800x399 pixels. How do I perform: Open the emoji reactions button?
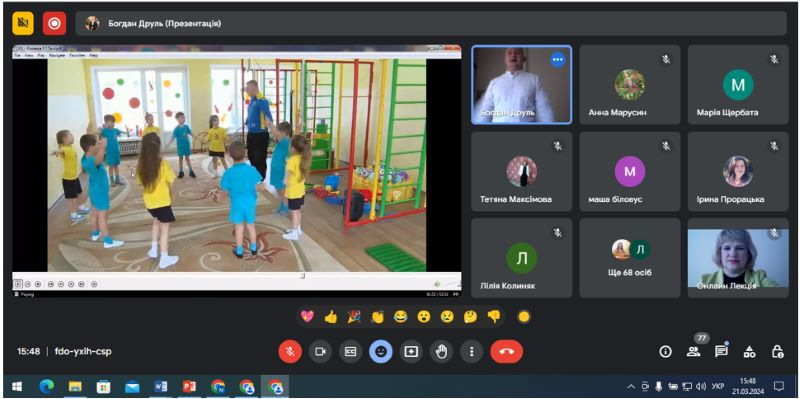click(381, 352)
